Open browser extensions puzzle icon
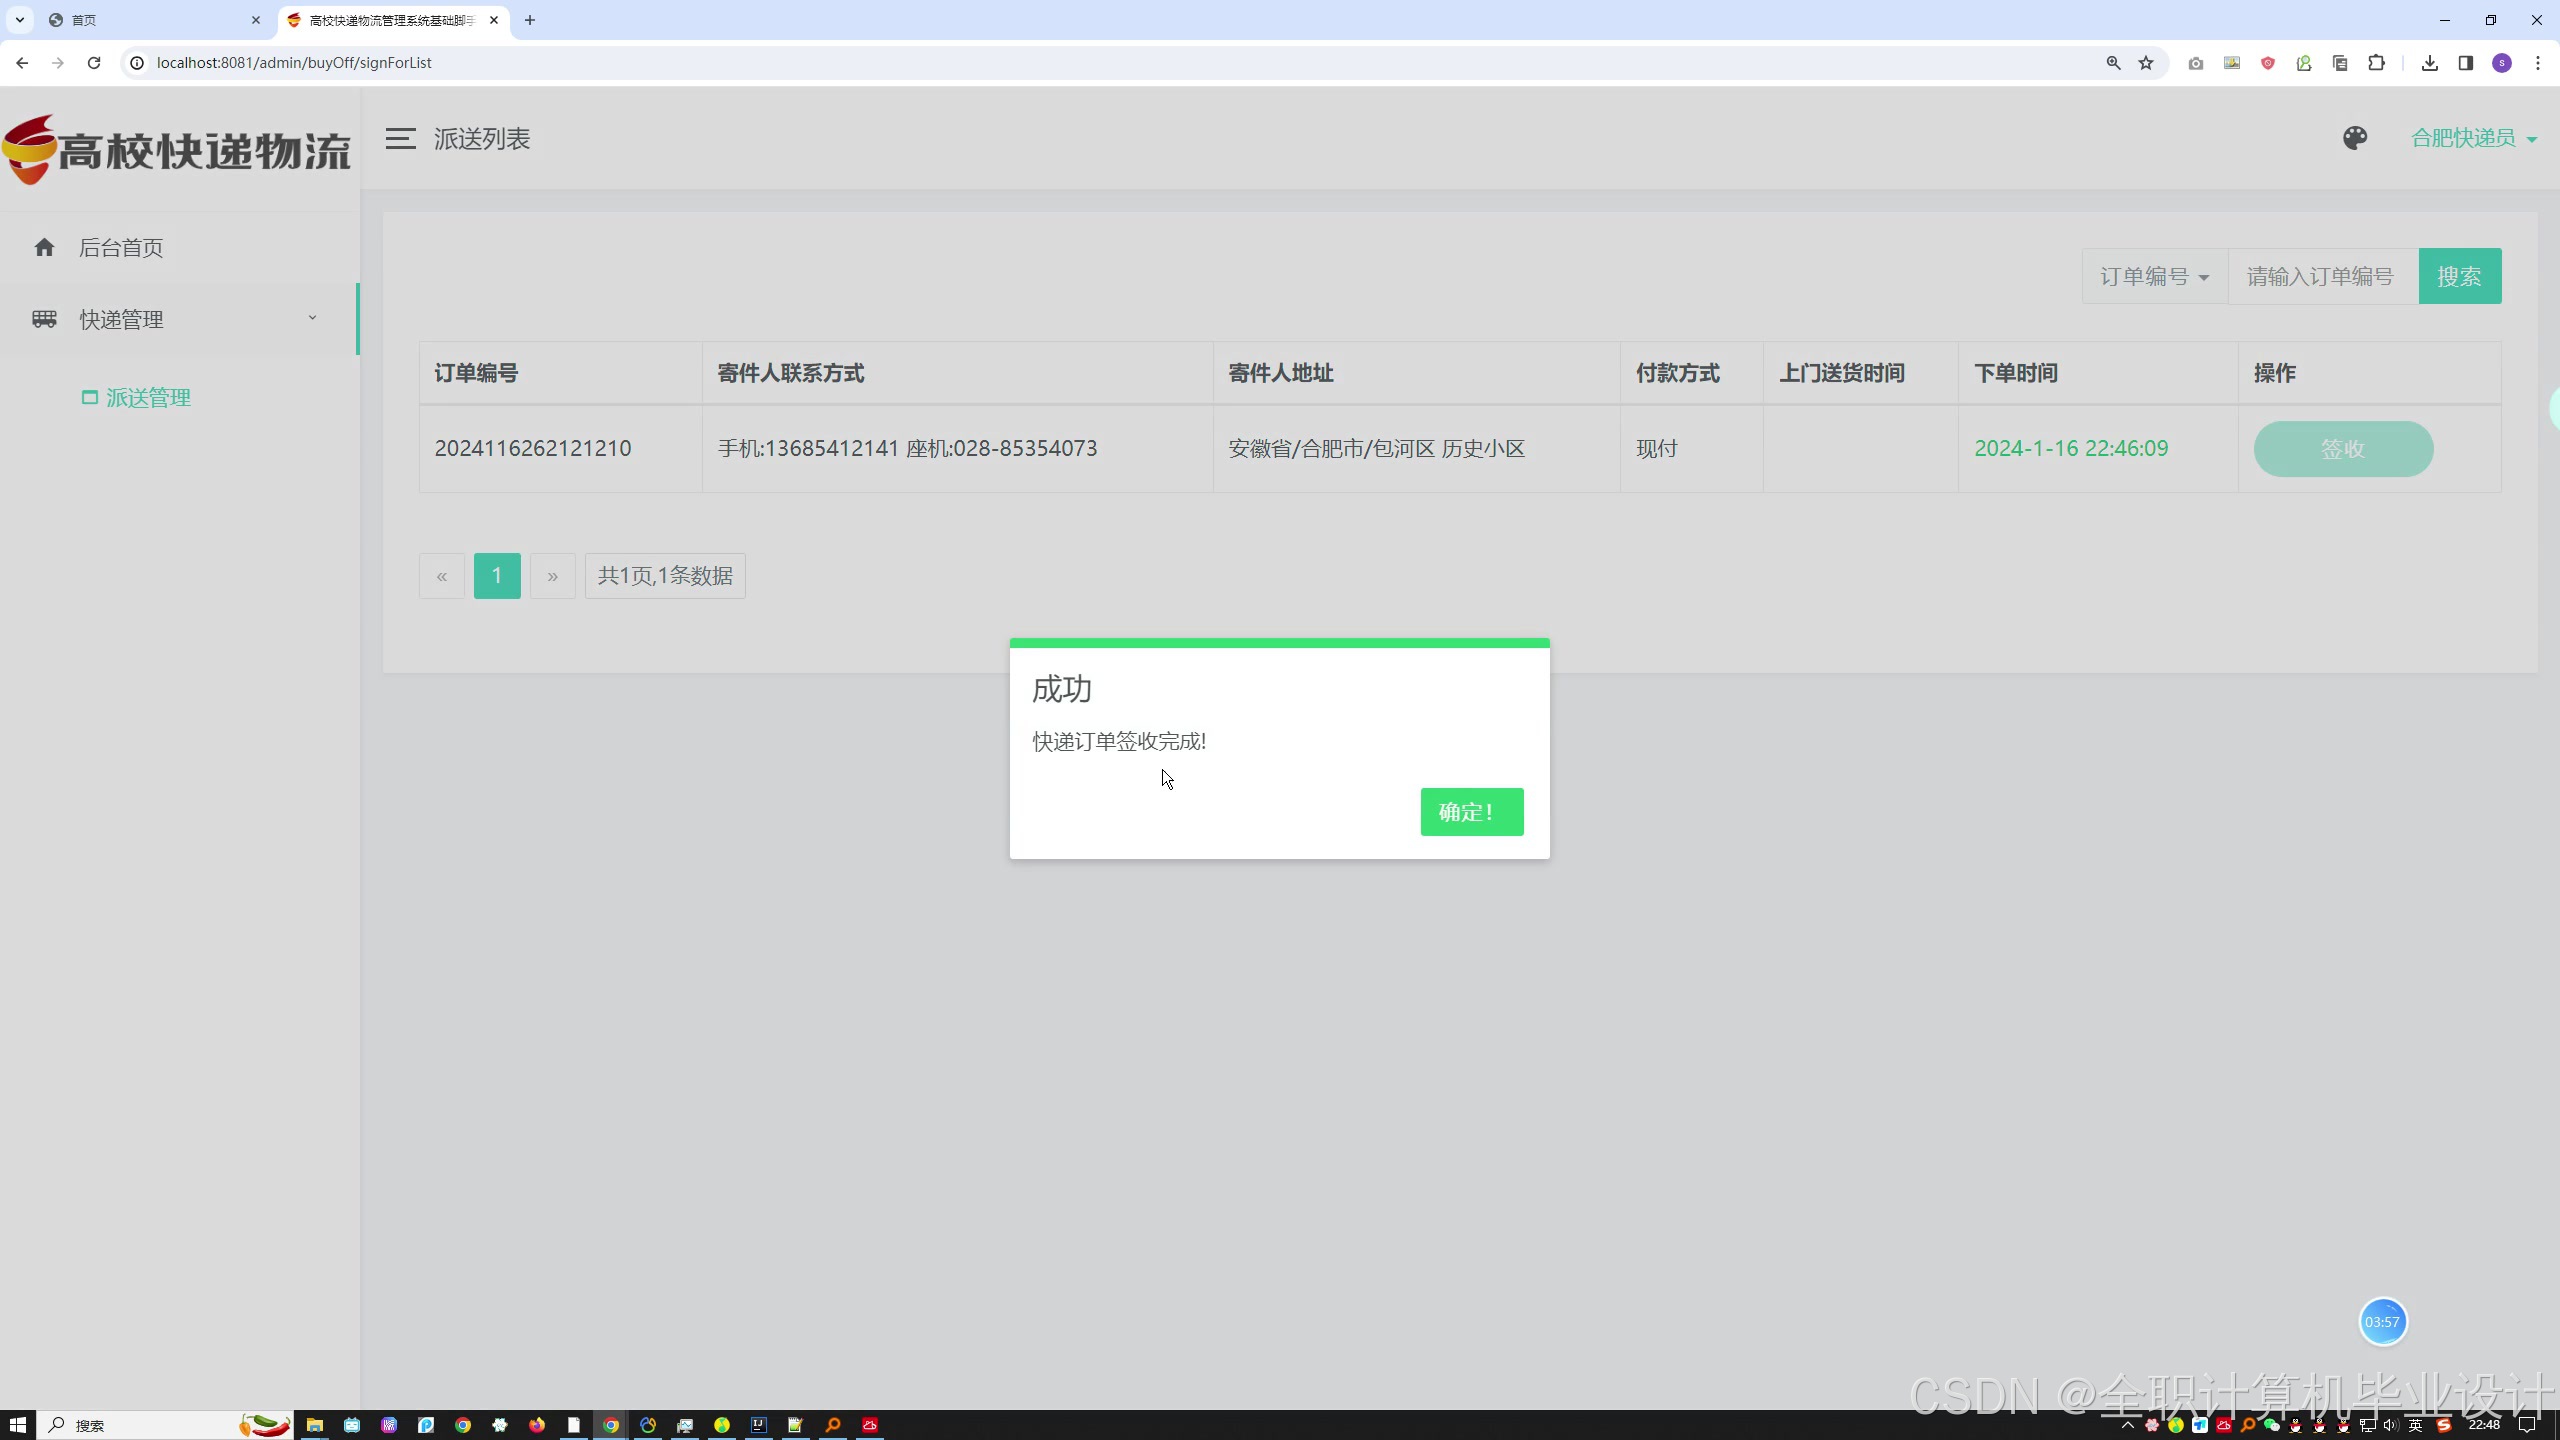The width and height of the screenshot is (2560, 1440). coord(2376,63)
